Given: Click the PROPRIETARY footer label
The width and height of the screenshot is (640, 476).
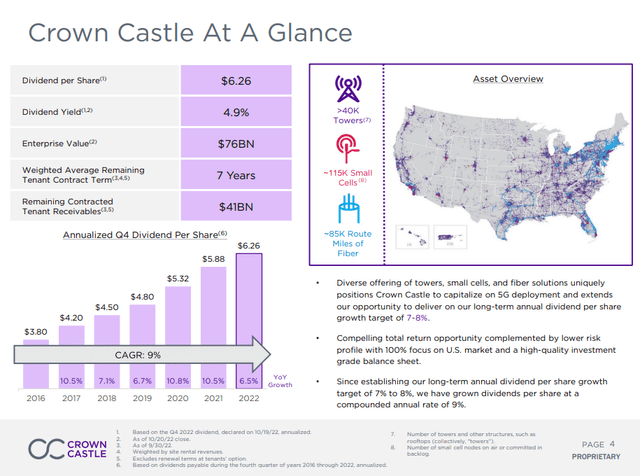Looking at the screenshot, I should pyautogui.click(x=596, y=456).
